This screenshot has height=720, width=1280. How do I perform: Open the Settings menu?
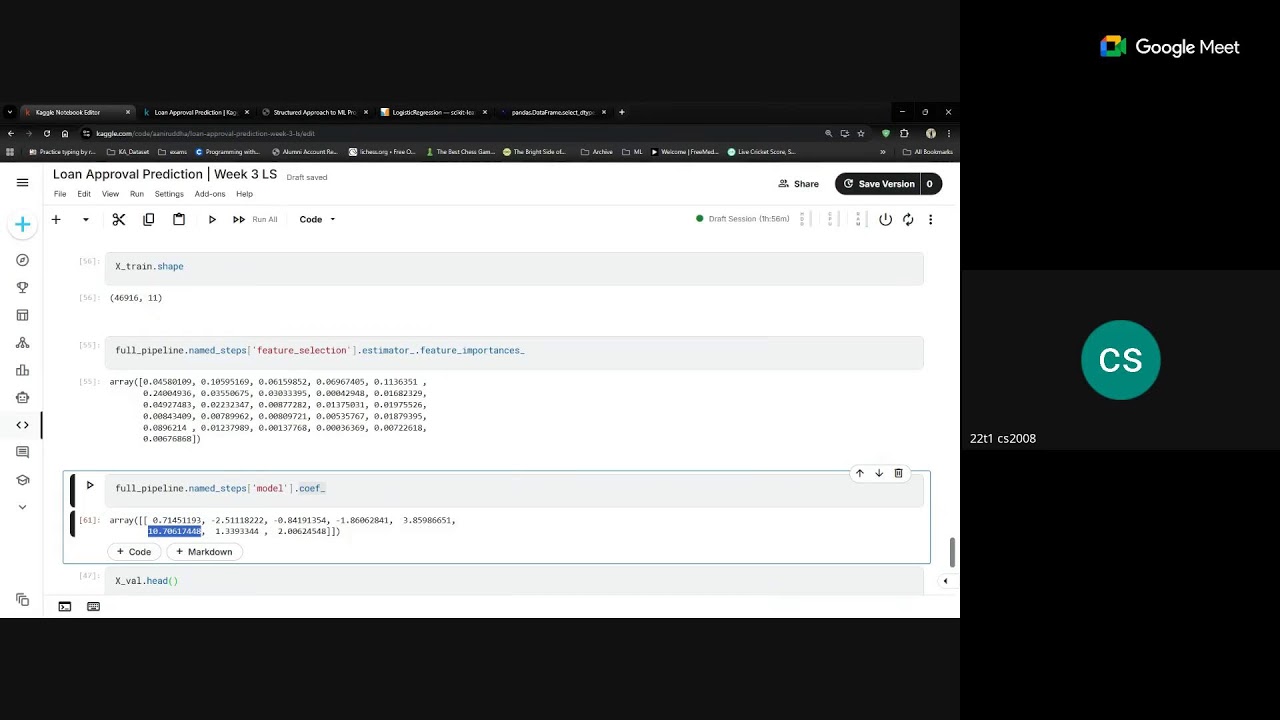coord(169,194)
